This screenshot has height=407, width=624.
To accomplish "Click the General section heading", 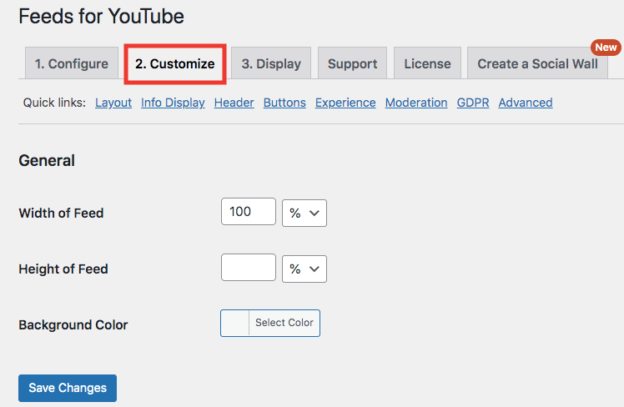I will pyautogui.click(x=47, y=161).
